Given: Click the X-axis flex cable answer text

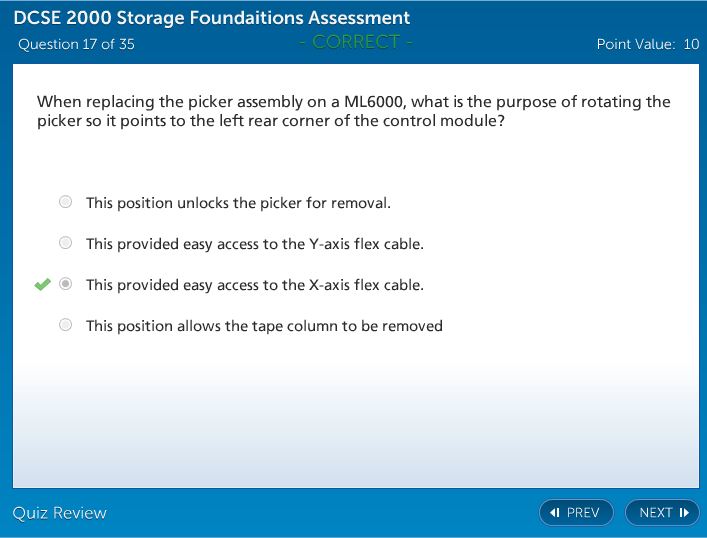Looking at the screenshot, I should [x=254, y=285].
